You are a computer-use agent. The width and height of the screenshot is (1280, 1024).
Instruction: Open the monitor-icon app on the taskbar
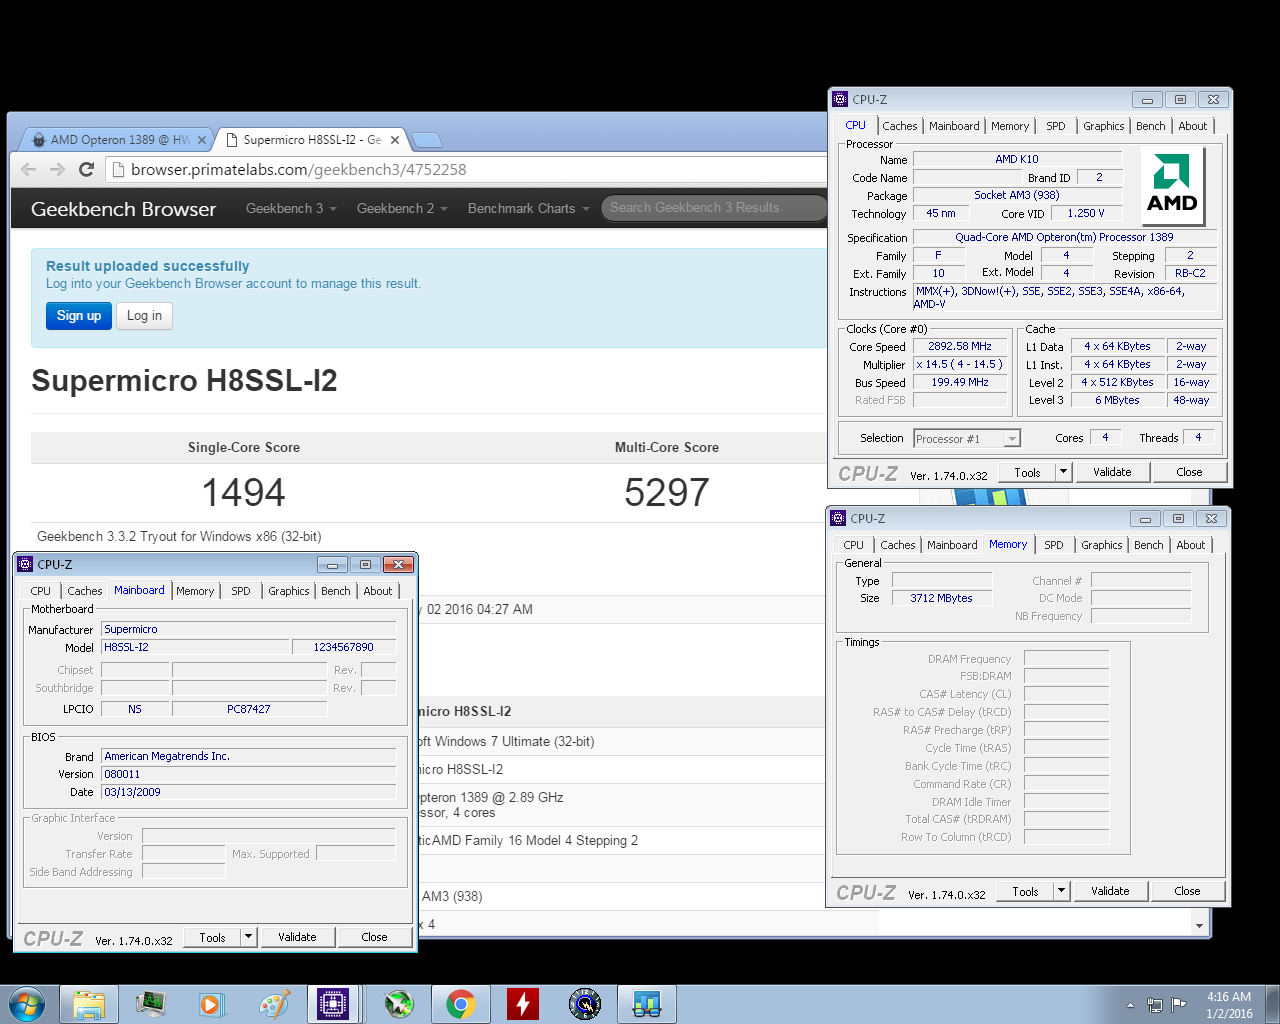point(151,1004)
